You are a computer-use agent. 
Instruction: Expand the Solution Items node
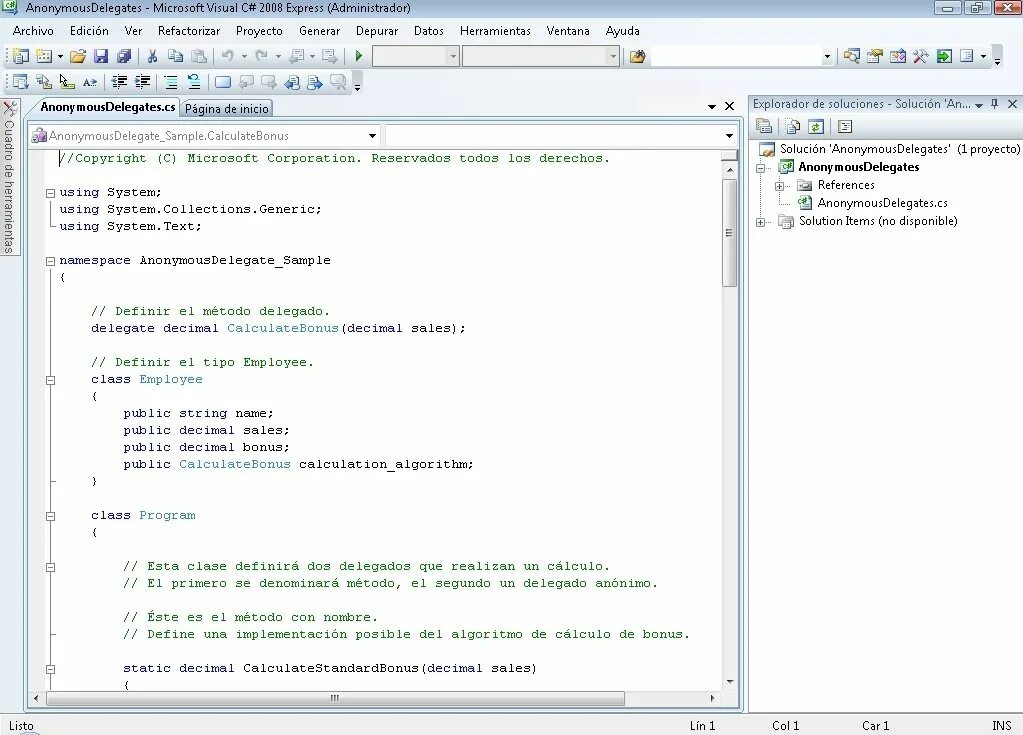(x=761, y=222)
